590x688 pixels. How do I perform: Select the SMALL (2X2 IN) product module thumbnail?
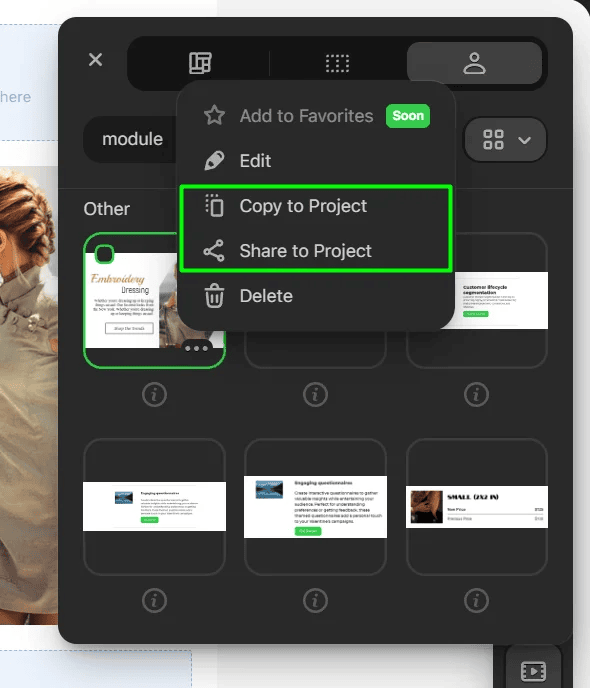tap(477, 507)
